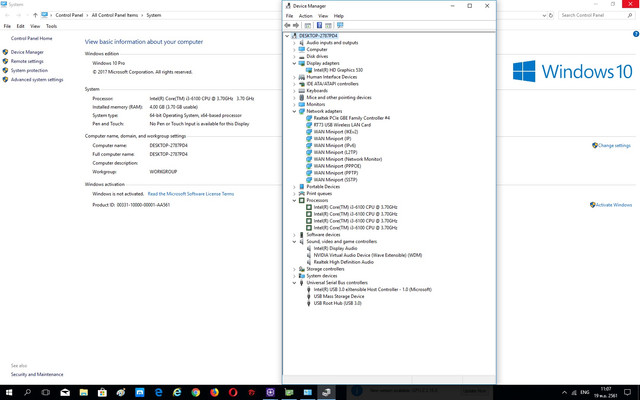Select Mice and other pointing devices label
Screen dimensions: 640x400
click(x=339, y=98)
